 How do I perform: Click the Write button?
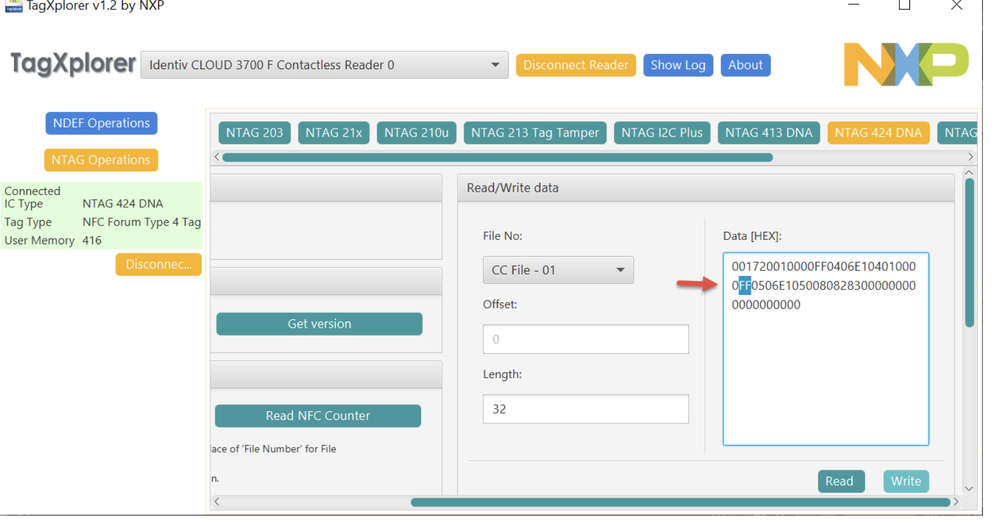tap(906, 481)
